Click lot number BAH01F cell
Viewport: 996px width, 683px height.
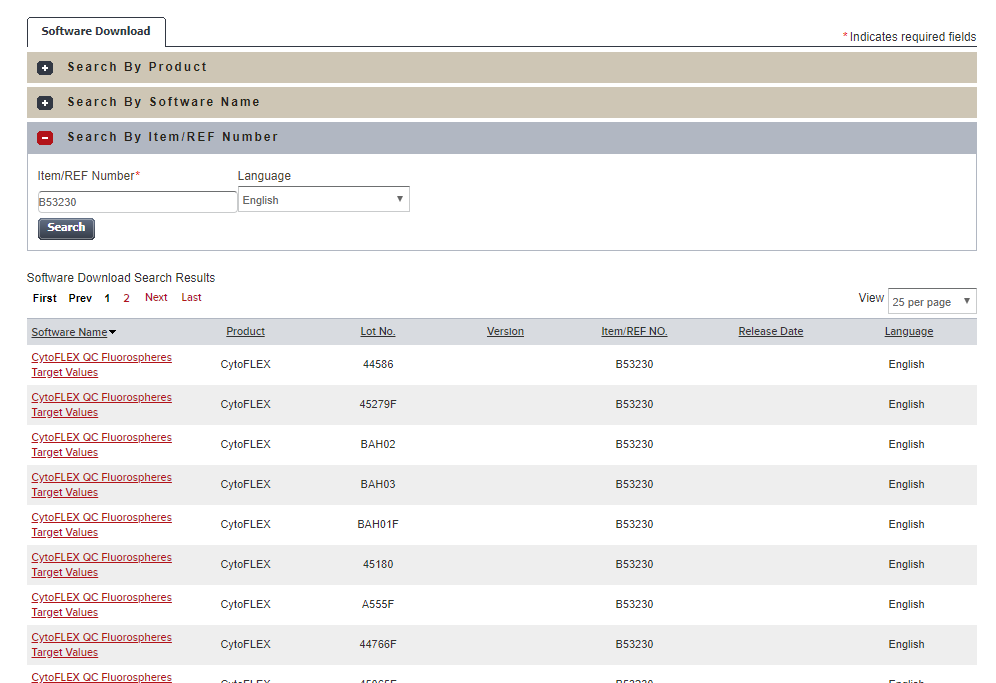[378, 525]
